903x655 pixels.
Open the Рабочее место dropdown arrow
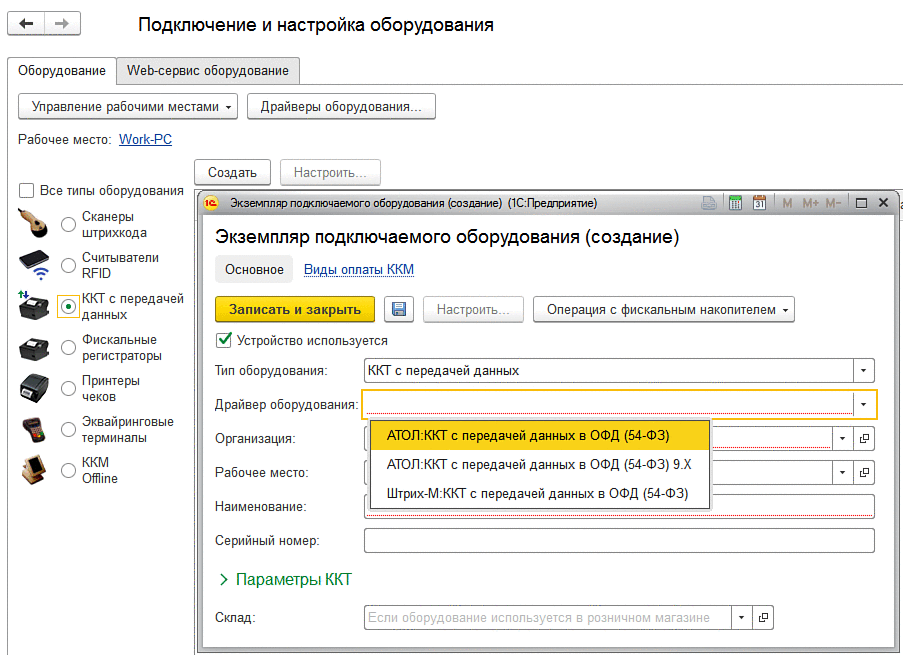(843, 472)
